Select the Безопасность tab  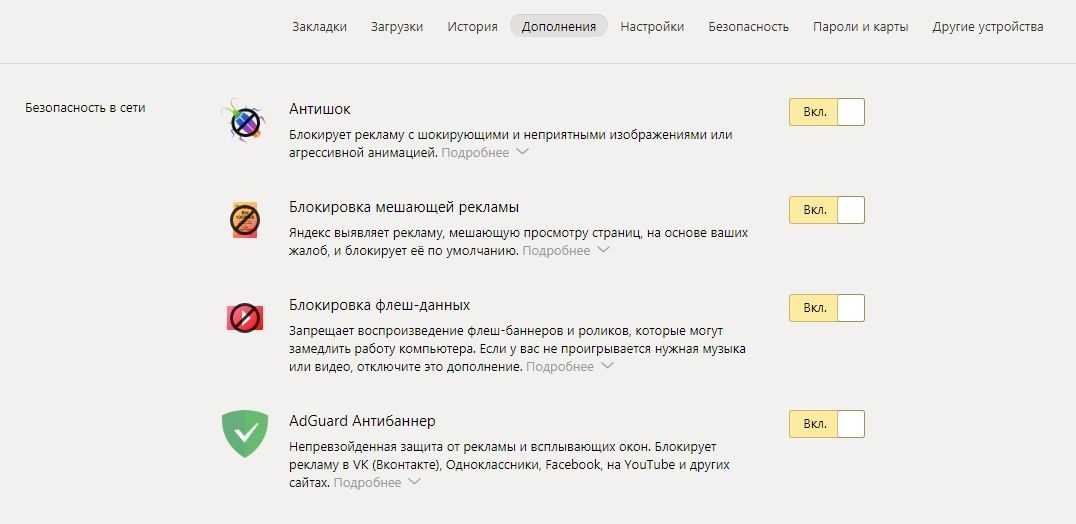click(748, 27)
